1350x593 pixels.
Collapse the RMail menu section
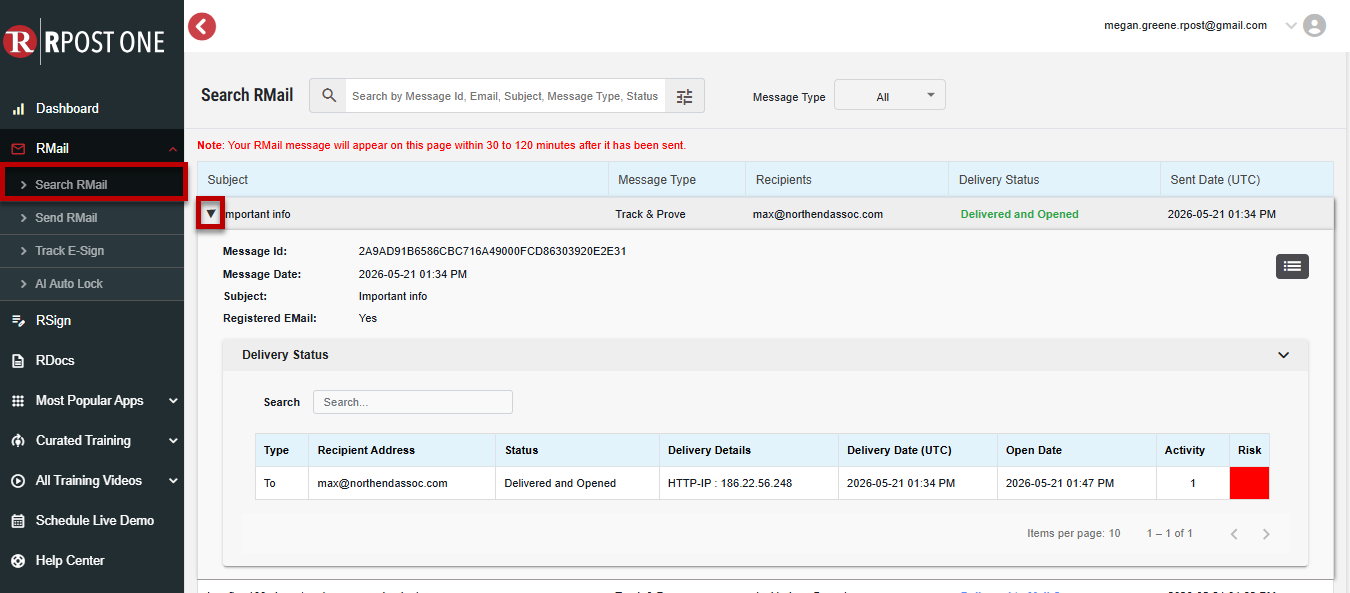pos(172,149)
